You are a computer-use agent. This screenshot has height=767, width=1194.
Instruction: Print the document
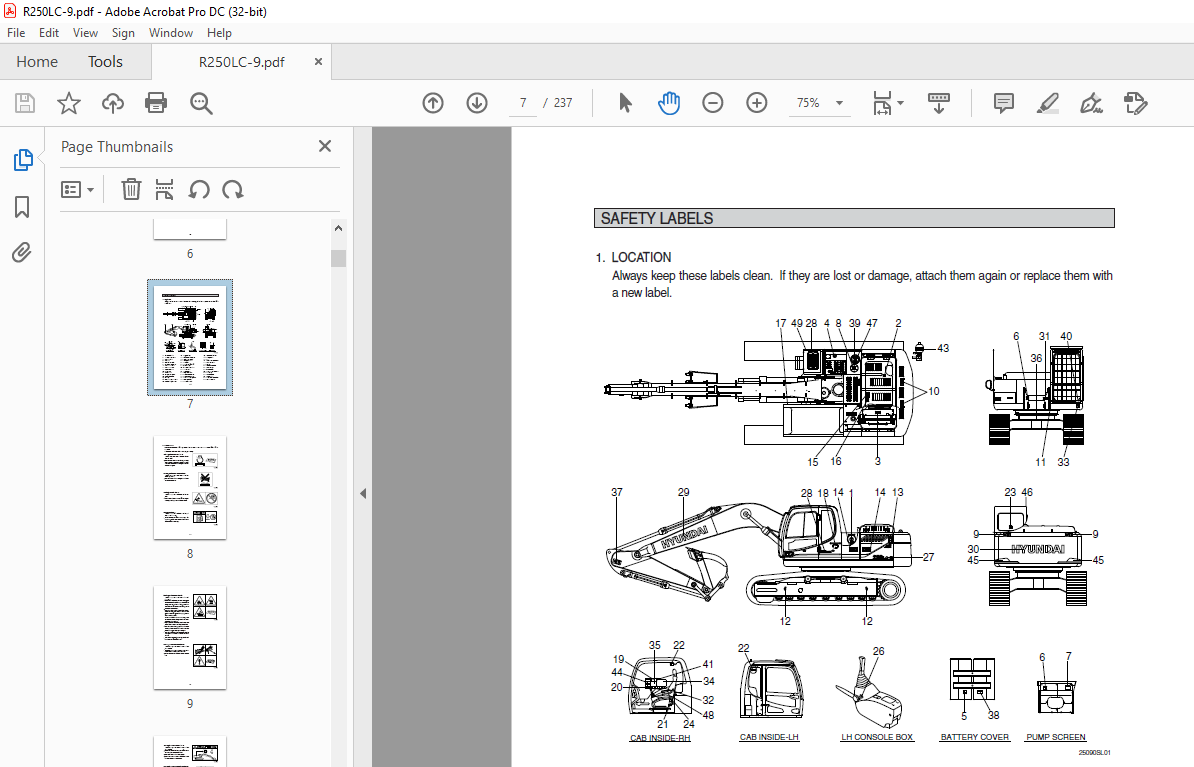coord(156,103)
